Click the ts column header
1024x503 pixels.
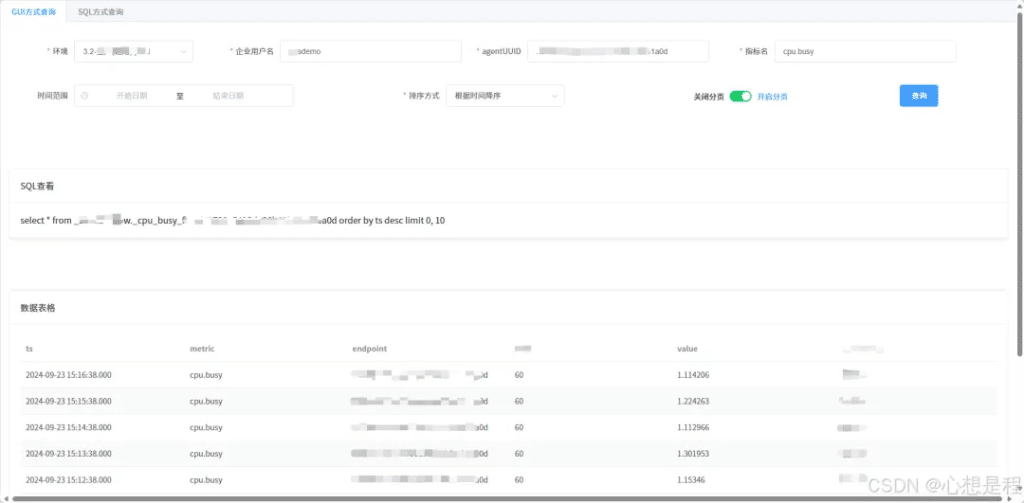point(30,349)
